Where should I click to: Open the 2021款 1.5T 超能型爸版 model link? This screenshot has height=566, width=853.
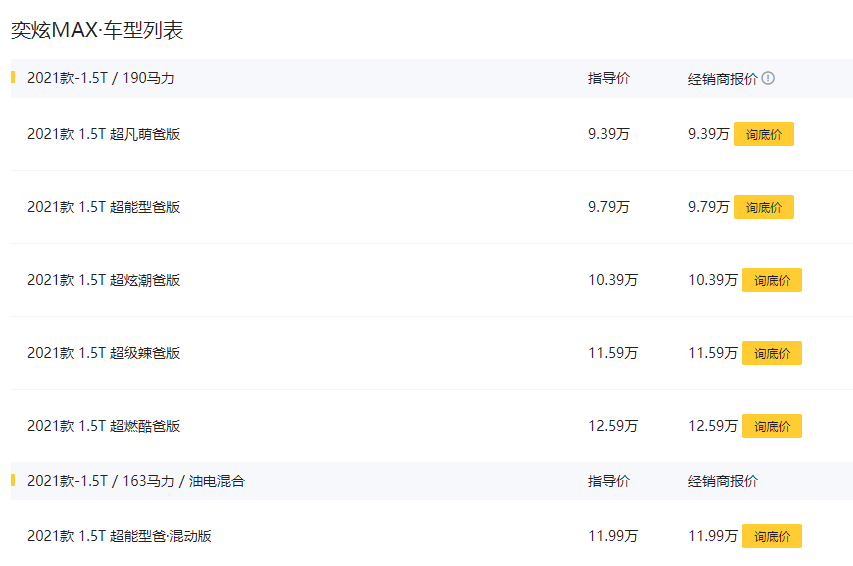(103, 207)
